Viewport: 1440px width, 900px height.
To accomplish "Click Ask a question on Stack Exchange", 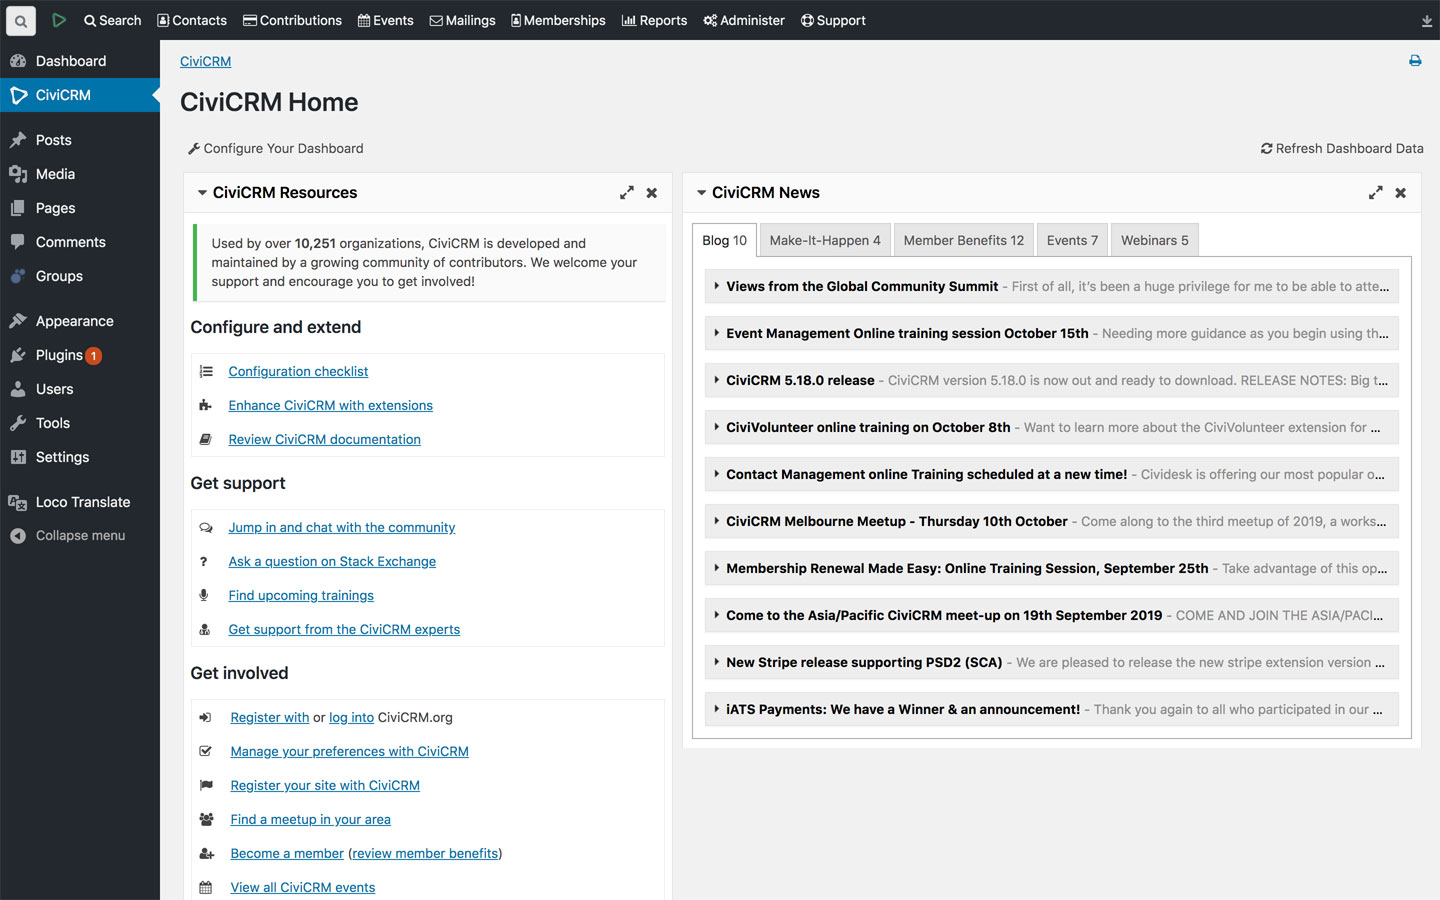I will pos(332,561).
